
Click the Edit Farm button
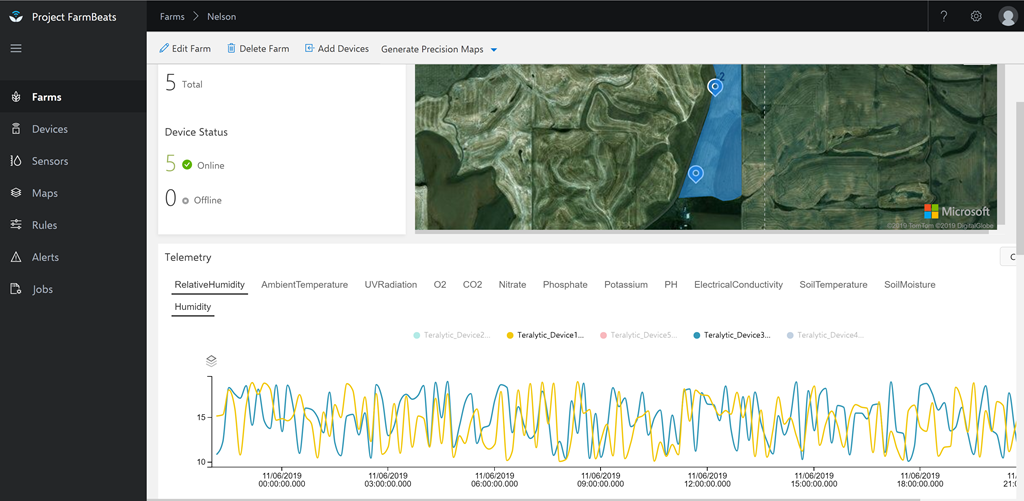(x=185, y=48)
